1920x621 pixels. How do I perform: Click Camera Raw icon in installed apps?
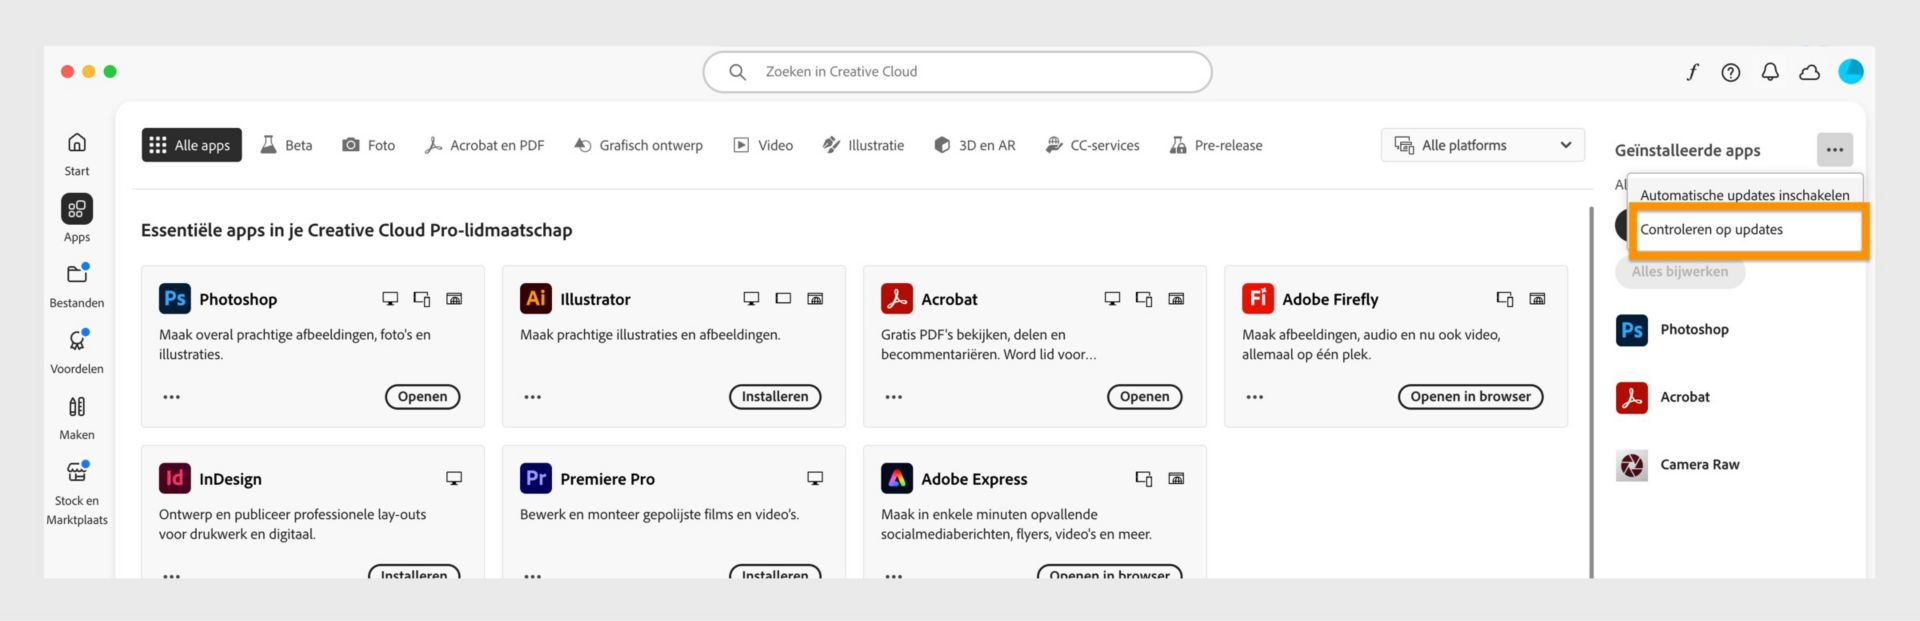[1632, 465]
